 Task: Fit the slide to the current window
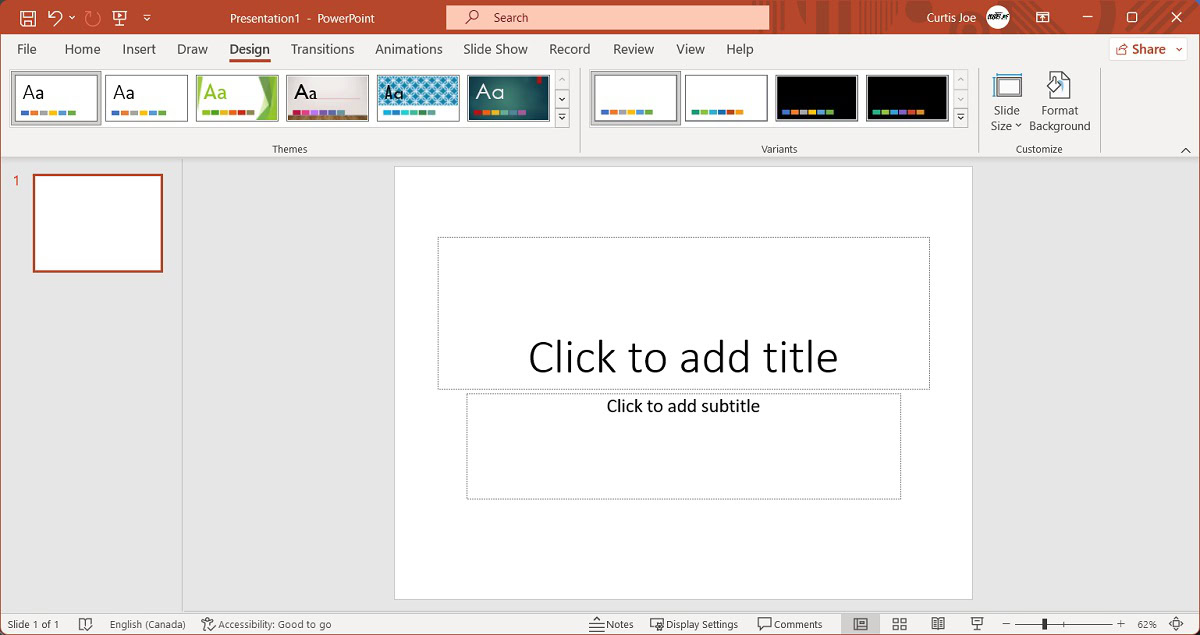tap(1176, 624)
